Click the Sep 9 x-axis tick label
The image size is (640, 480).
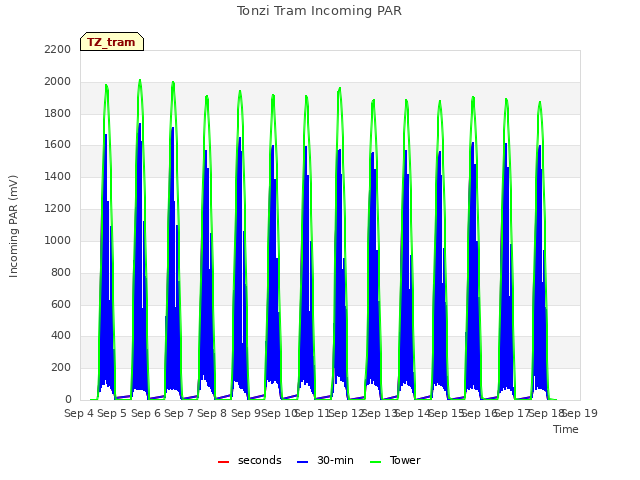click(246, 413)
